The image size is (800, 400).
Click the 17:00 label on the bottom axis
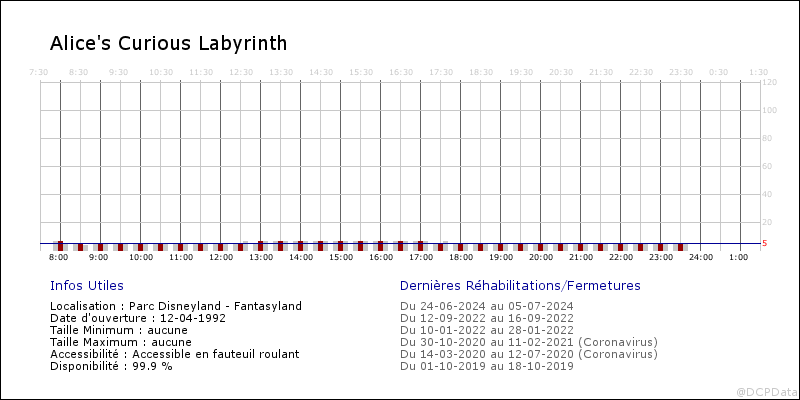point(421,258)
